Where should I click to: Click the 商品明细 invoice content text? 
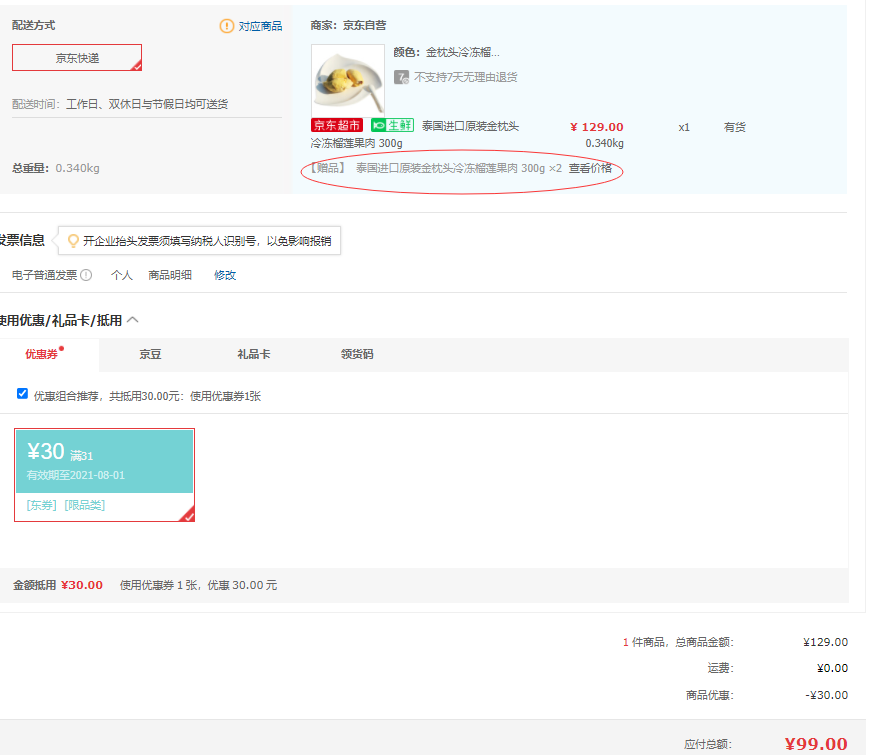(170, 275)
